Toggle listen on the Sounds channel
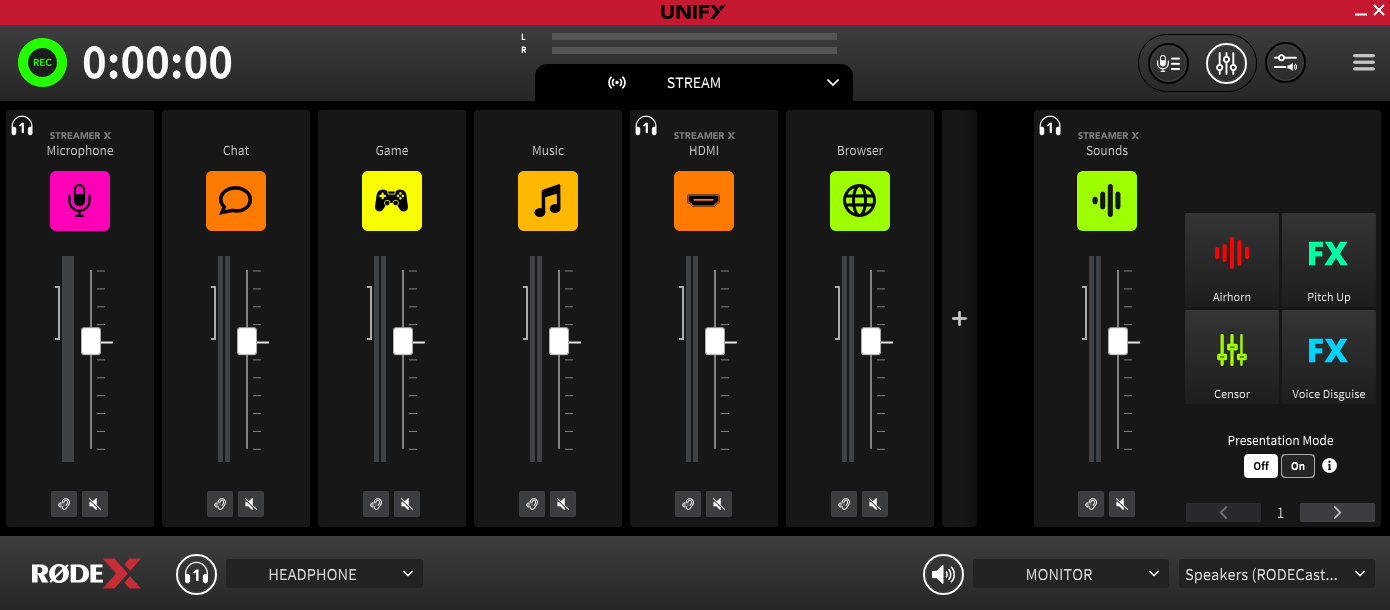 1091,504
